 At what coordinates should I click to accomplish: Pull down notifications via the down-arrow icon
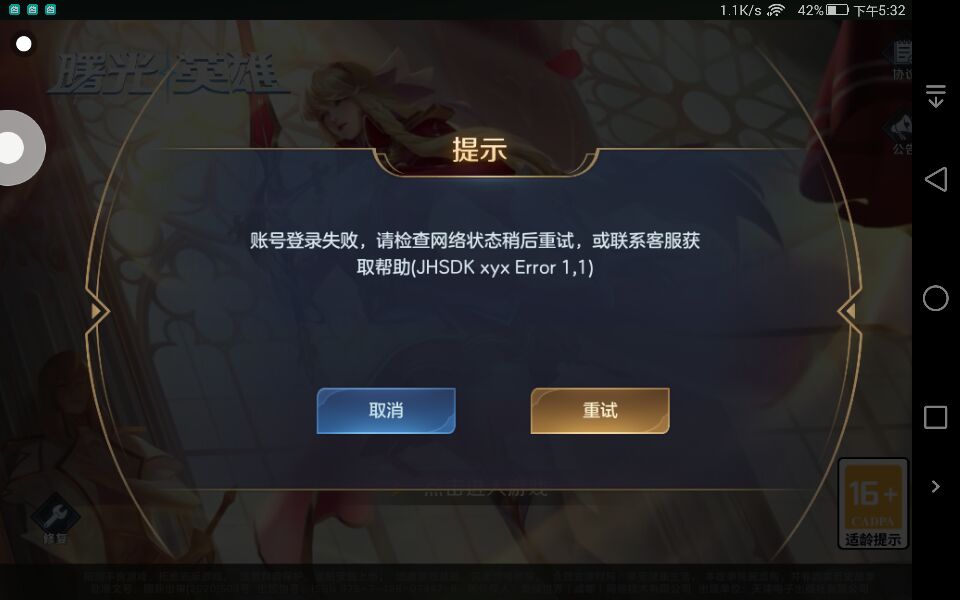[936, 96]
